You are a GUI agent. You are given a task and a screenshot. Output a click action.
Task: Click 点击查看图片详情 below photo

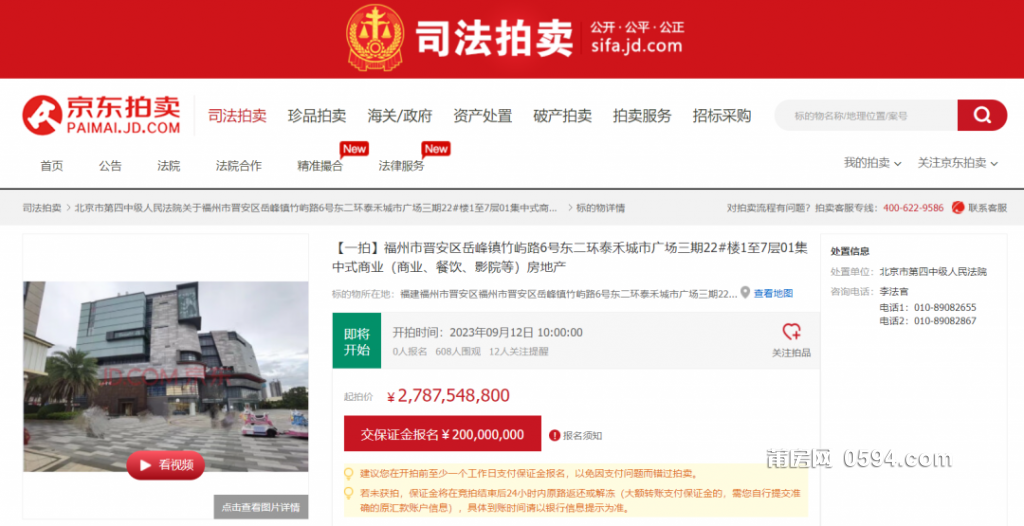point(261,507)
